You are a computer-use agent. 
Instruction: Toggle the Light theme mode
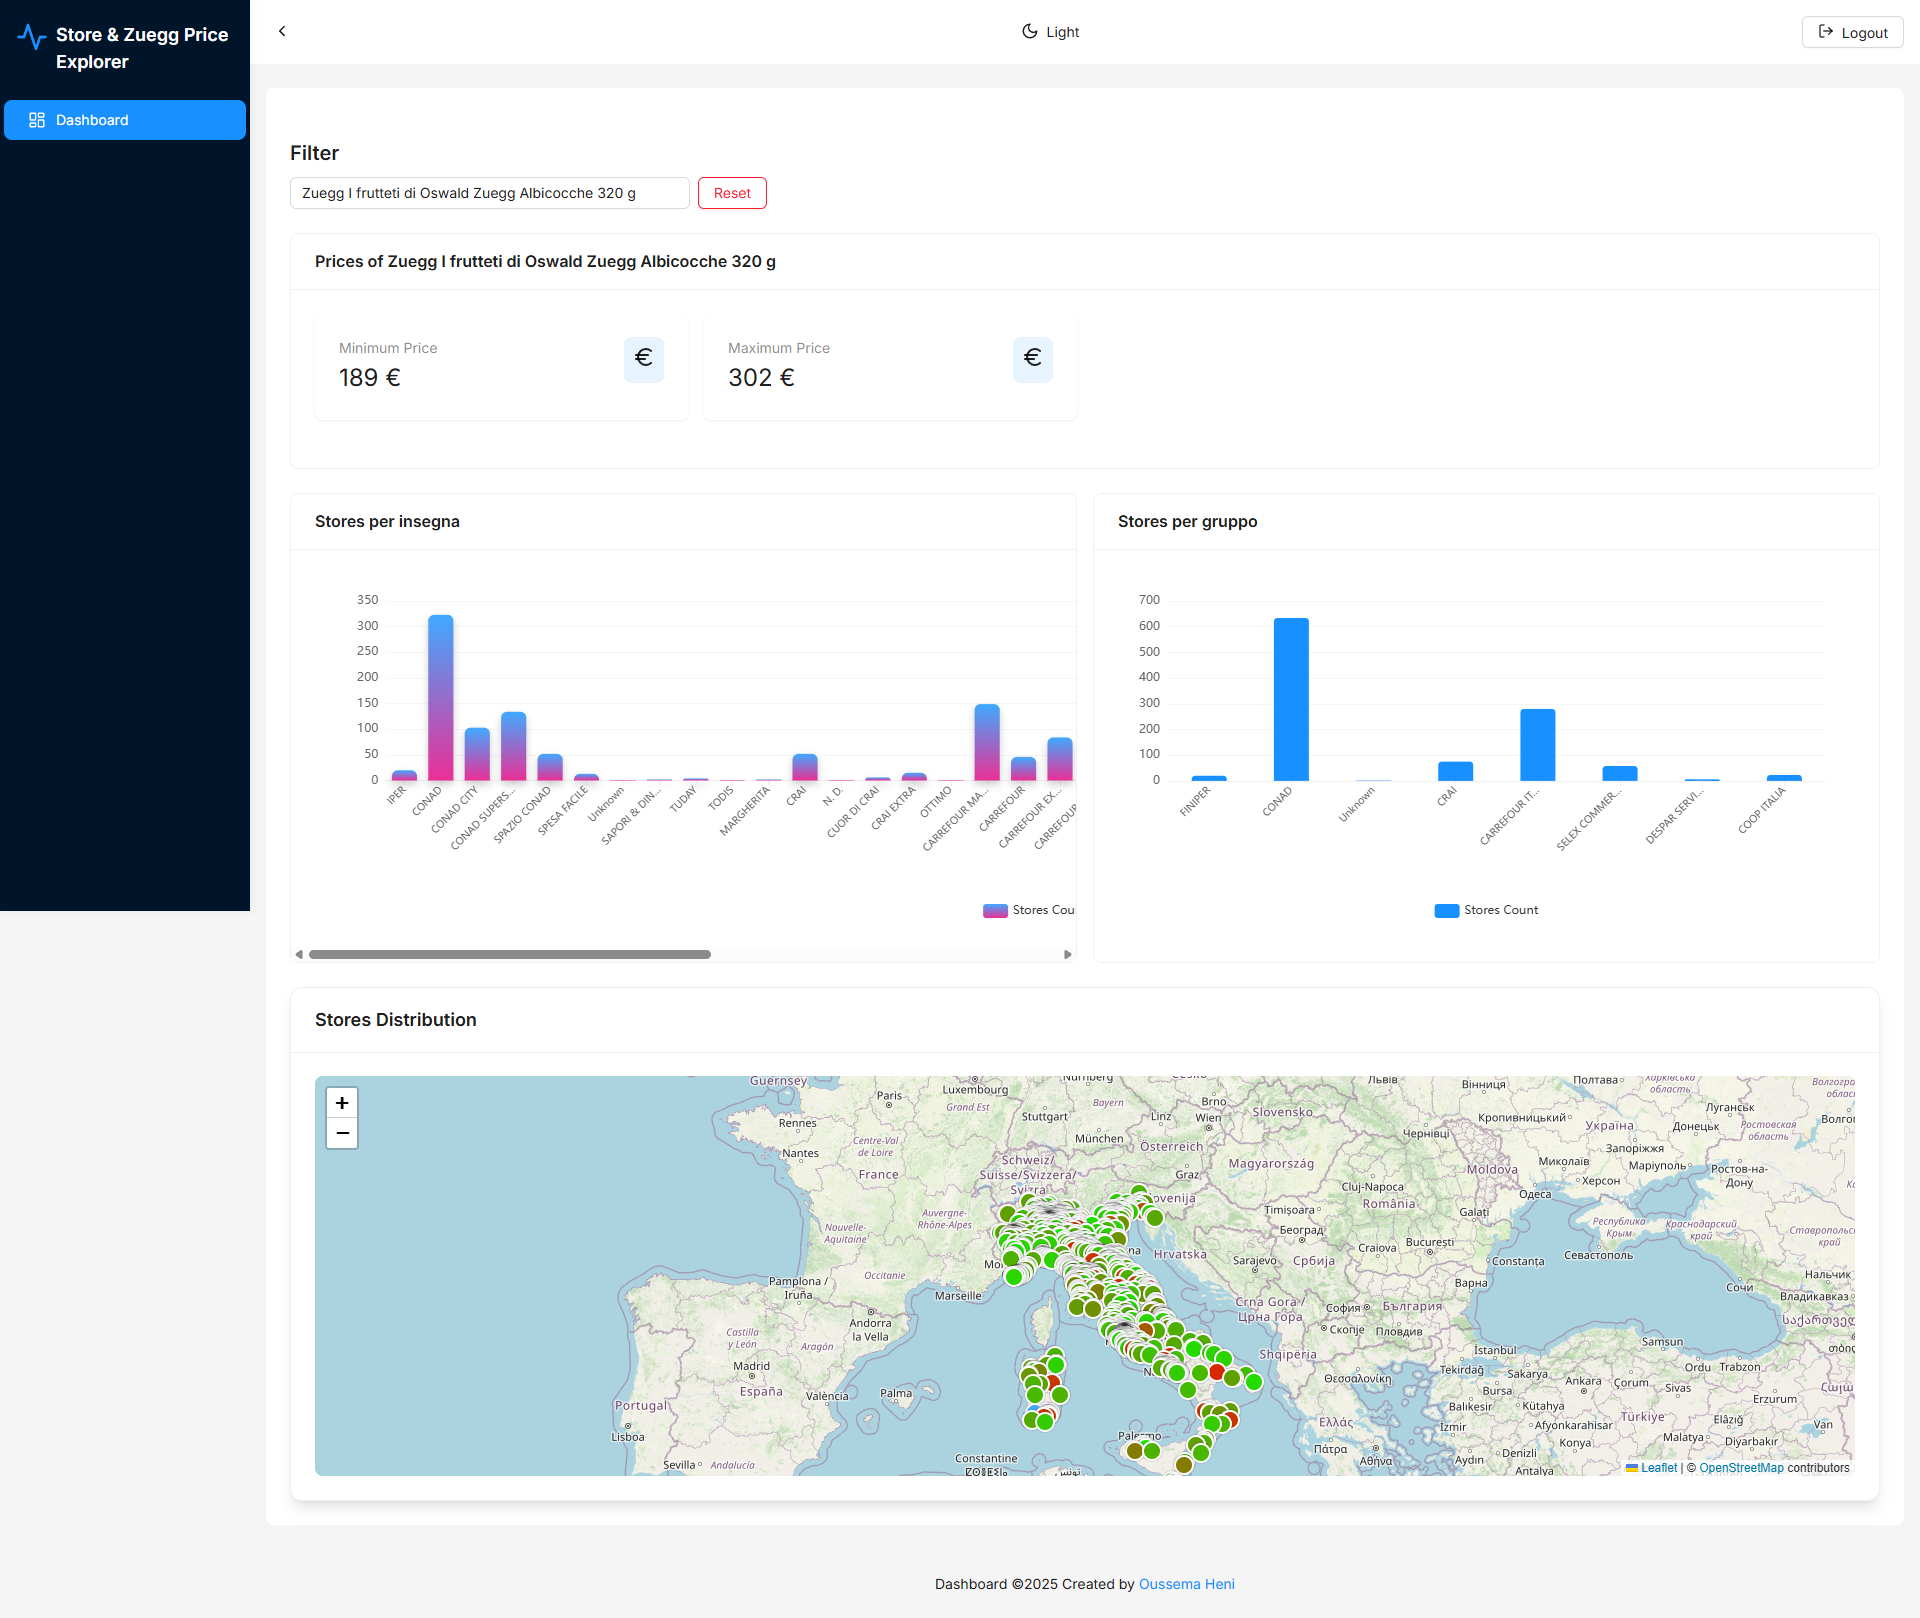pos(1050,32)
